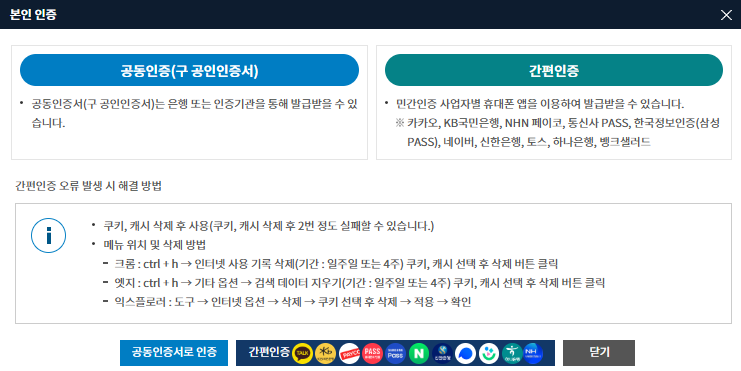Click the gray 닫기 button
Screen dimensions: 741x371
[x=599, y=353]
